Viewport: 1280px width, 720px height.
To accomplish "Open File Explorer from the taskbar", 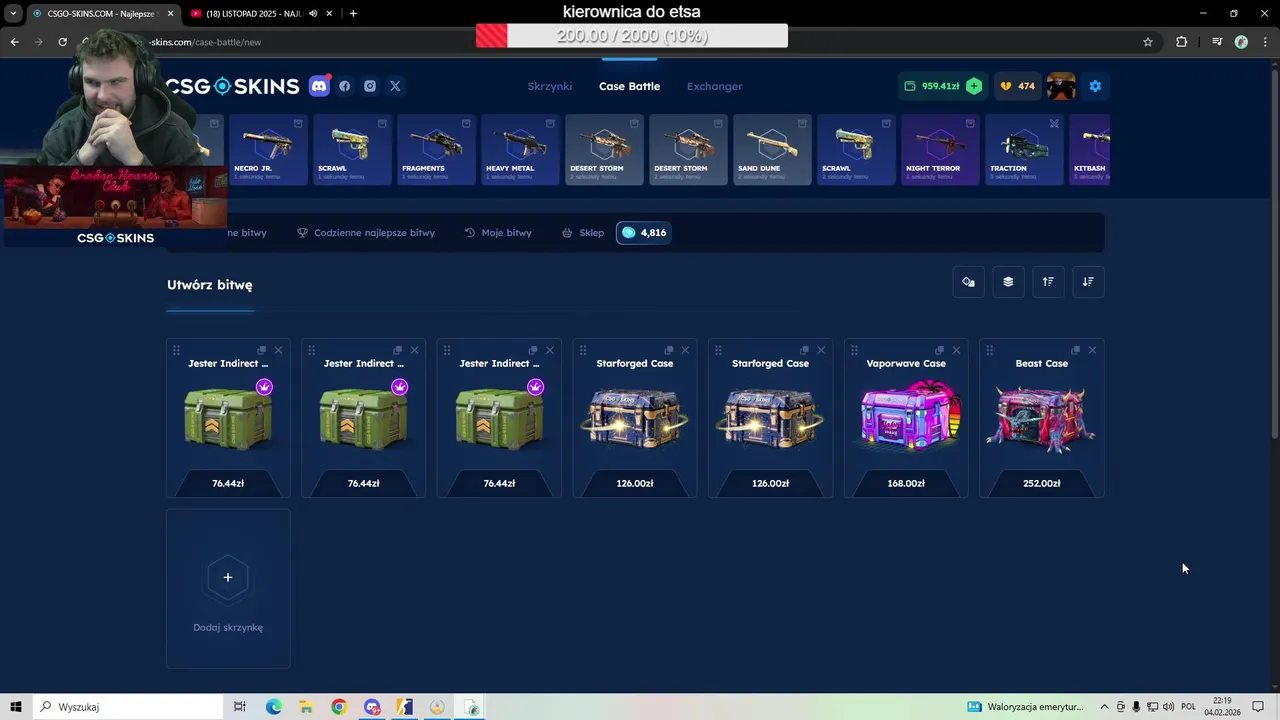I will click(x=306, y=707).
